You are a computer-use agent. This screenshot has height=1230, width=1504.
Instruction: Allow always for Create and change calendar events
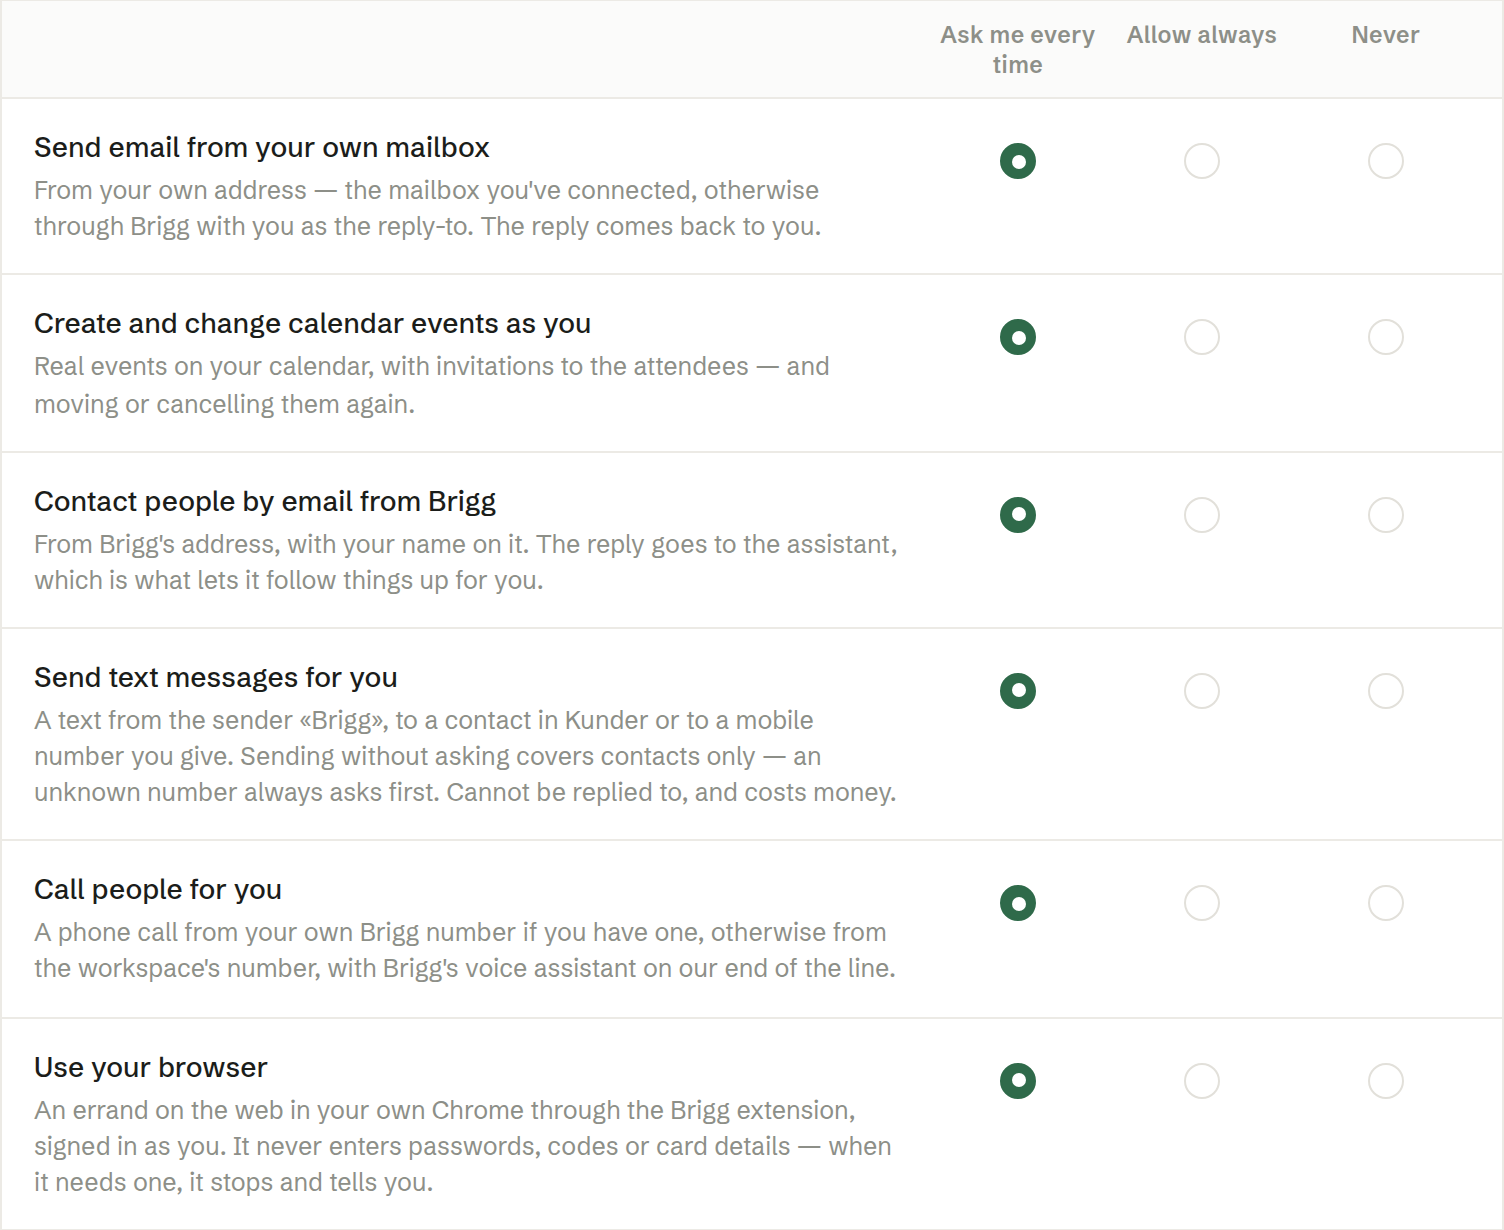point(1201,337)
